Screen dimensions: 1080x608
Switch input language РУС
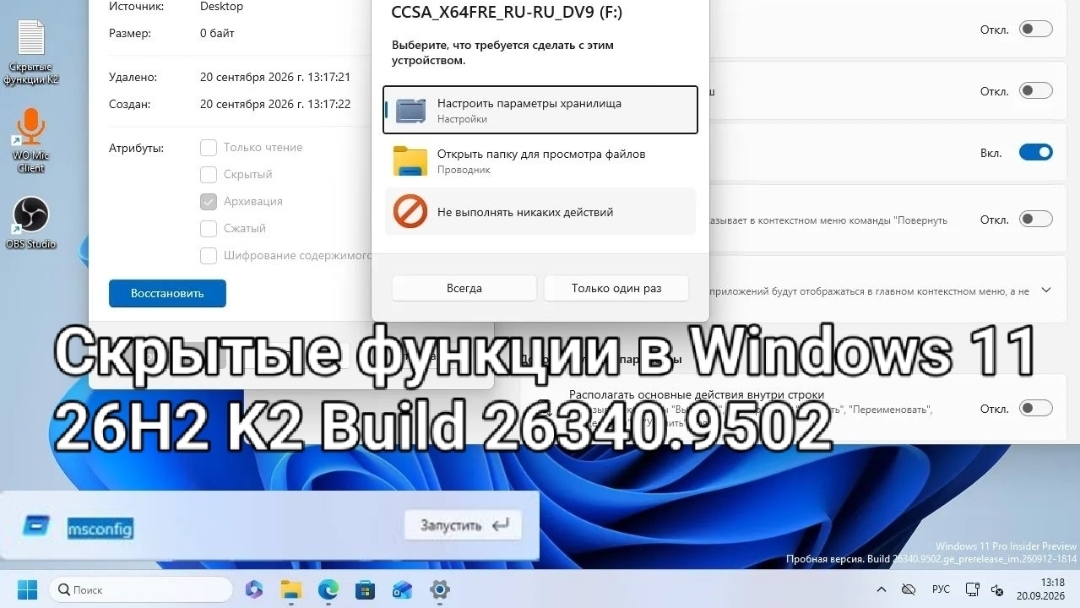point(940,589)
